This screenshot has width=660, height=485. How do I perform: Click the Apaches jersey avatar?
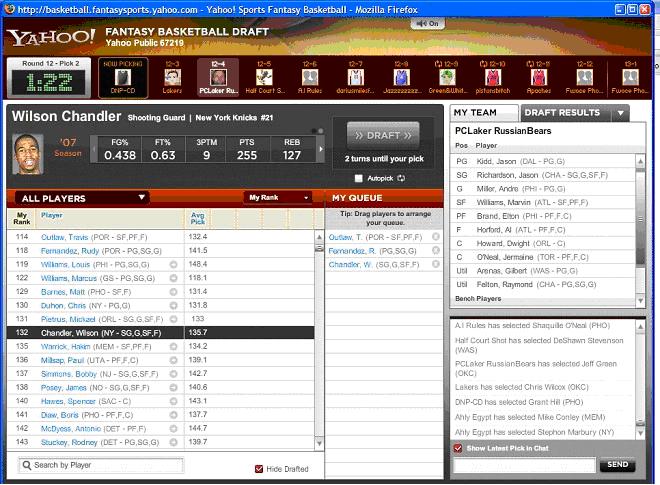[539, 77]
